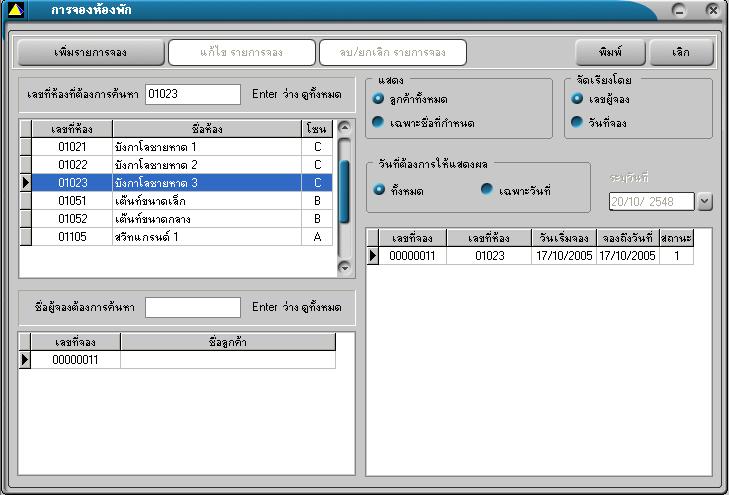The width and height of the screenshot is (729, 495).
Task: Select room row 01051 เต้นท์ขนาดเล็ก
Action: [180, 201]
